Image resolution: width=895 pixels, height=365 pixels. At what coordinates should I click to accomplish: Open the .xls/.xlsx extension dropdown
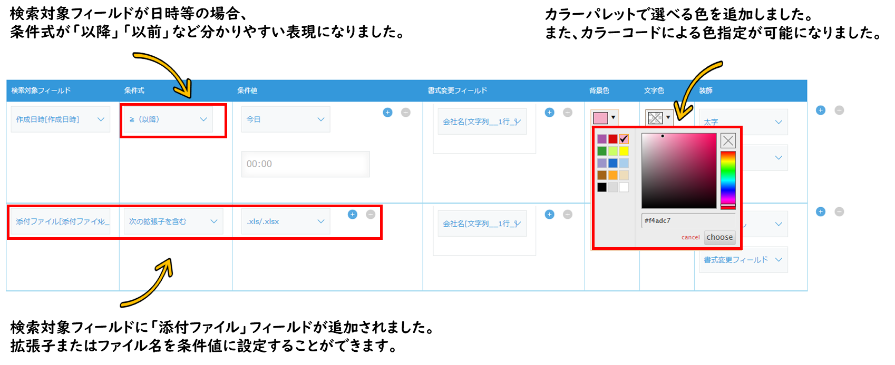tap(285, 221)
